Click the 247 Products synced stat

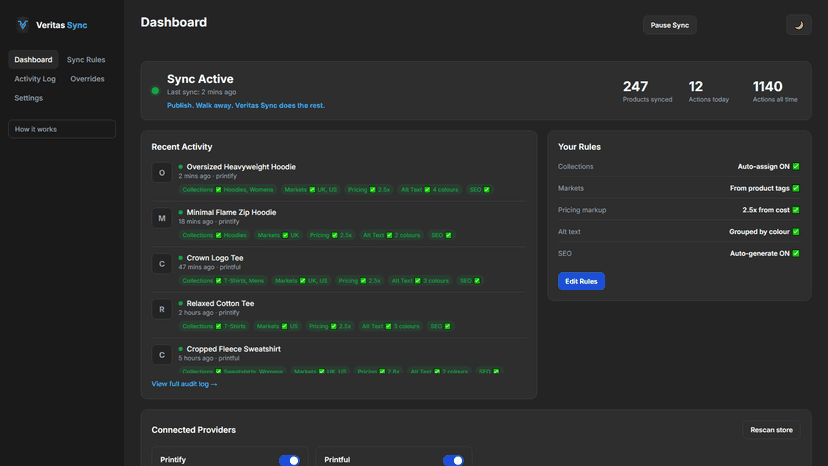coord(647,91)
